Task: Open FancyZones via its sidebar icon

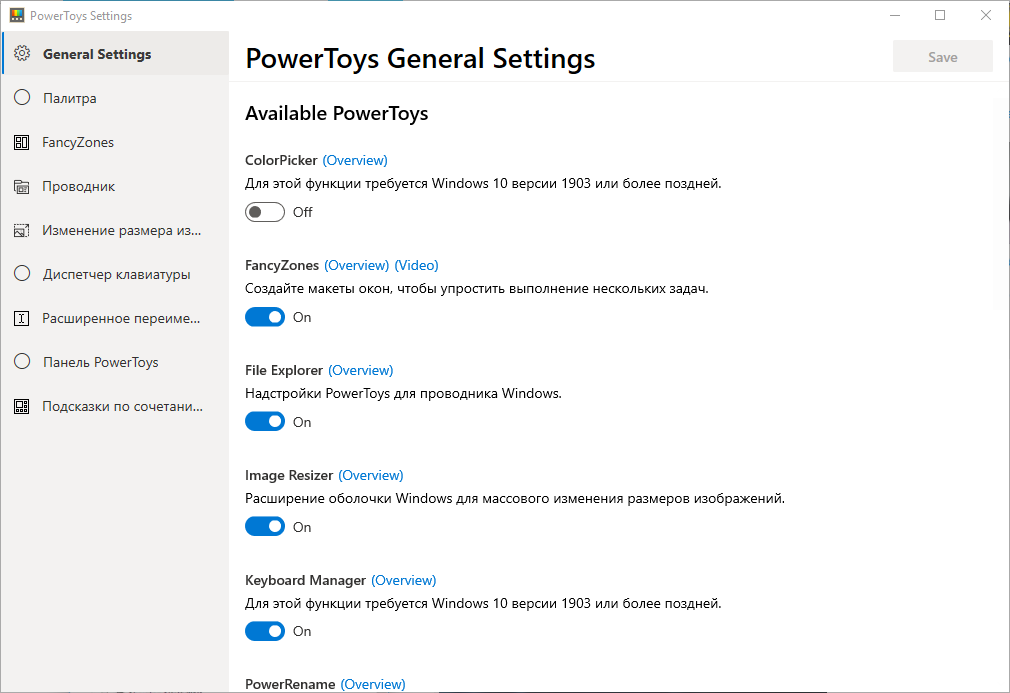Action: pos(22,143)
